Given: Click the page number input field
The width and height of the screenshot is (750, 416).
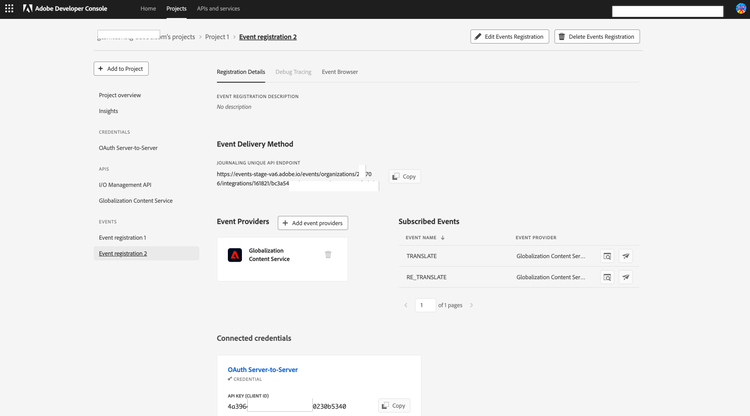Looking at the screenshot, I should pyautogui.click(x=425, y=305).
